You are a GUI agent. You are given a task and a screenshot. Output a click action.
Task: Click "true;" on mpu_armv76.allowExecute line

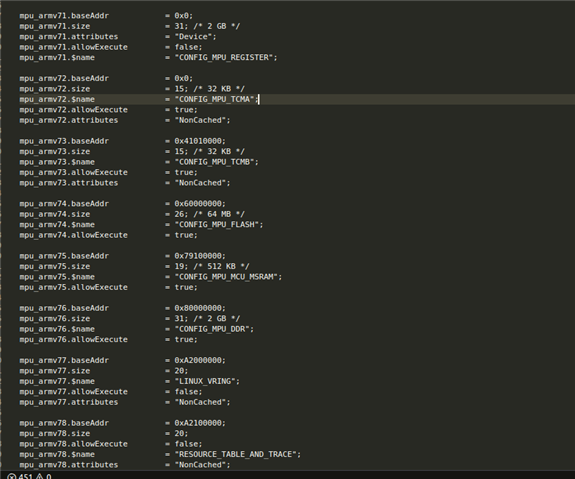click(x=186, y=340)
